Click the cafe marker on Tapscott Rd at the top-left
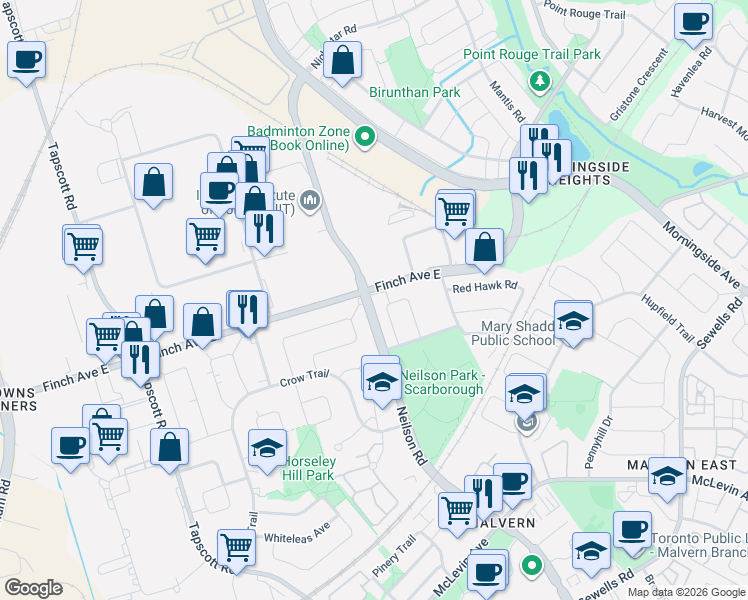 [x=27, y=61]
